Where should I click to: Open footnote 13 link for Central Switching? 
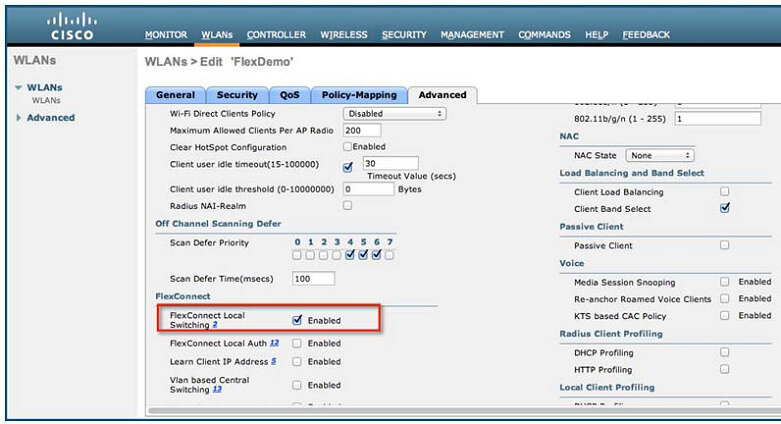pyautogui.click(x=217, y=390)
